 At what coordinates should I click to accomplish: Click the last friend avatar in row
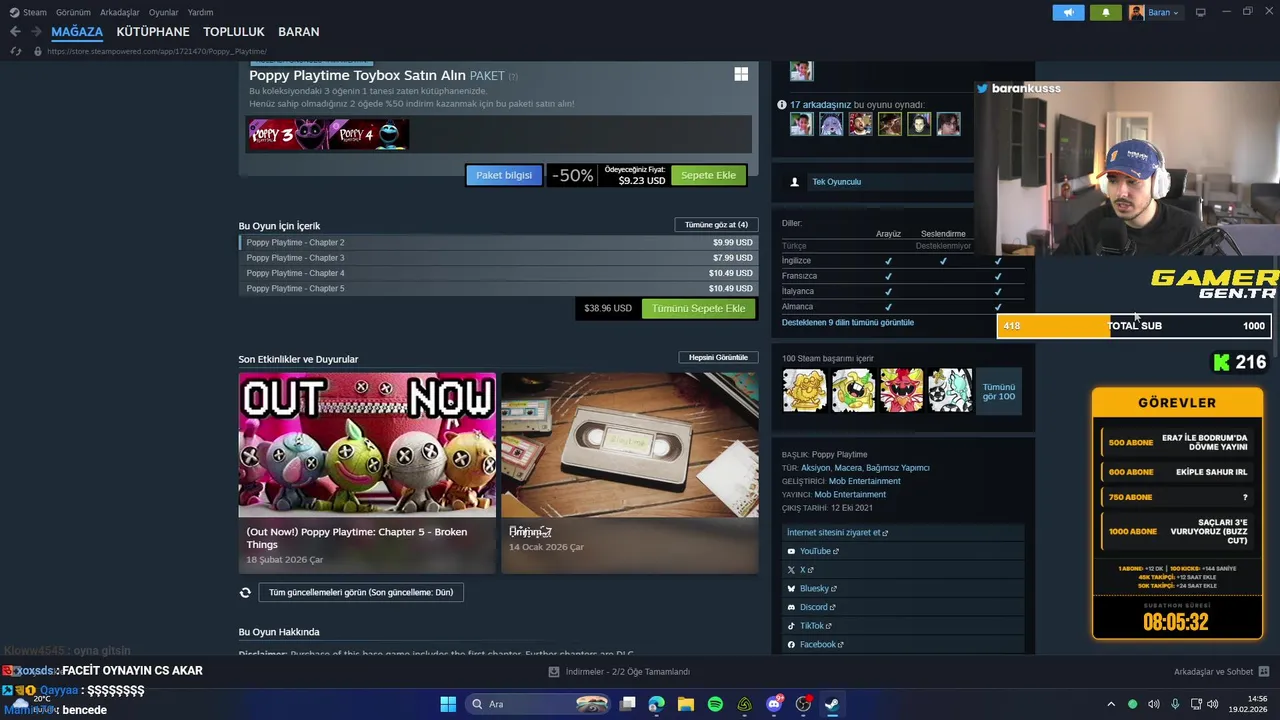(948, 124)
